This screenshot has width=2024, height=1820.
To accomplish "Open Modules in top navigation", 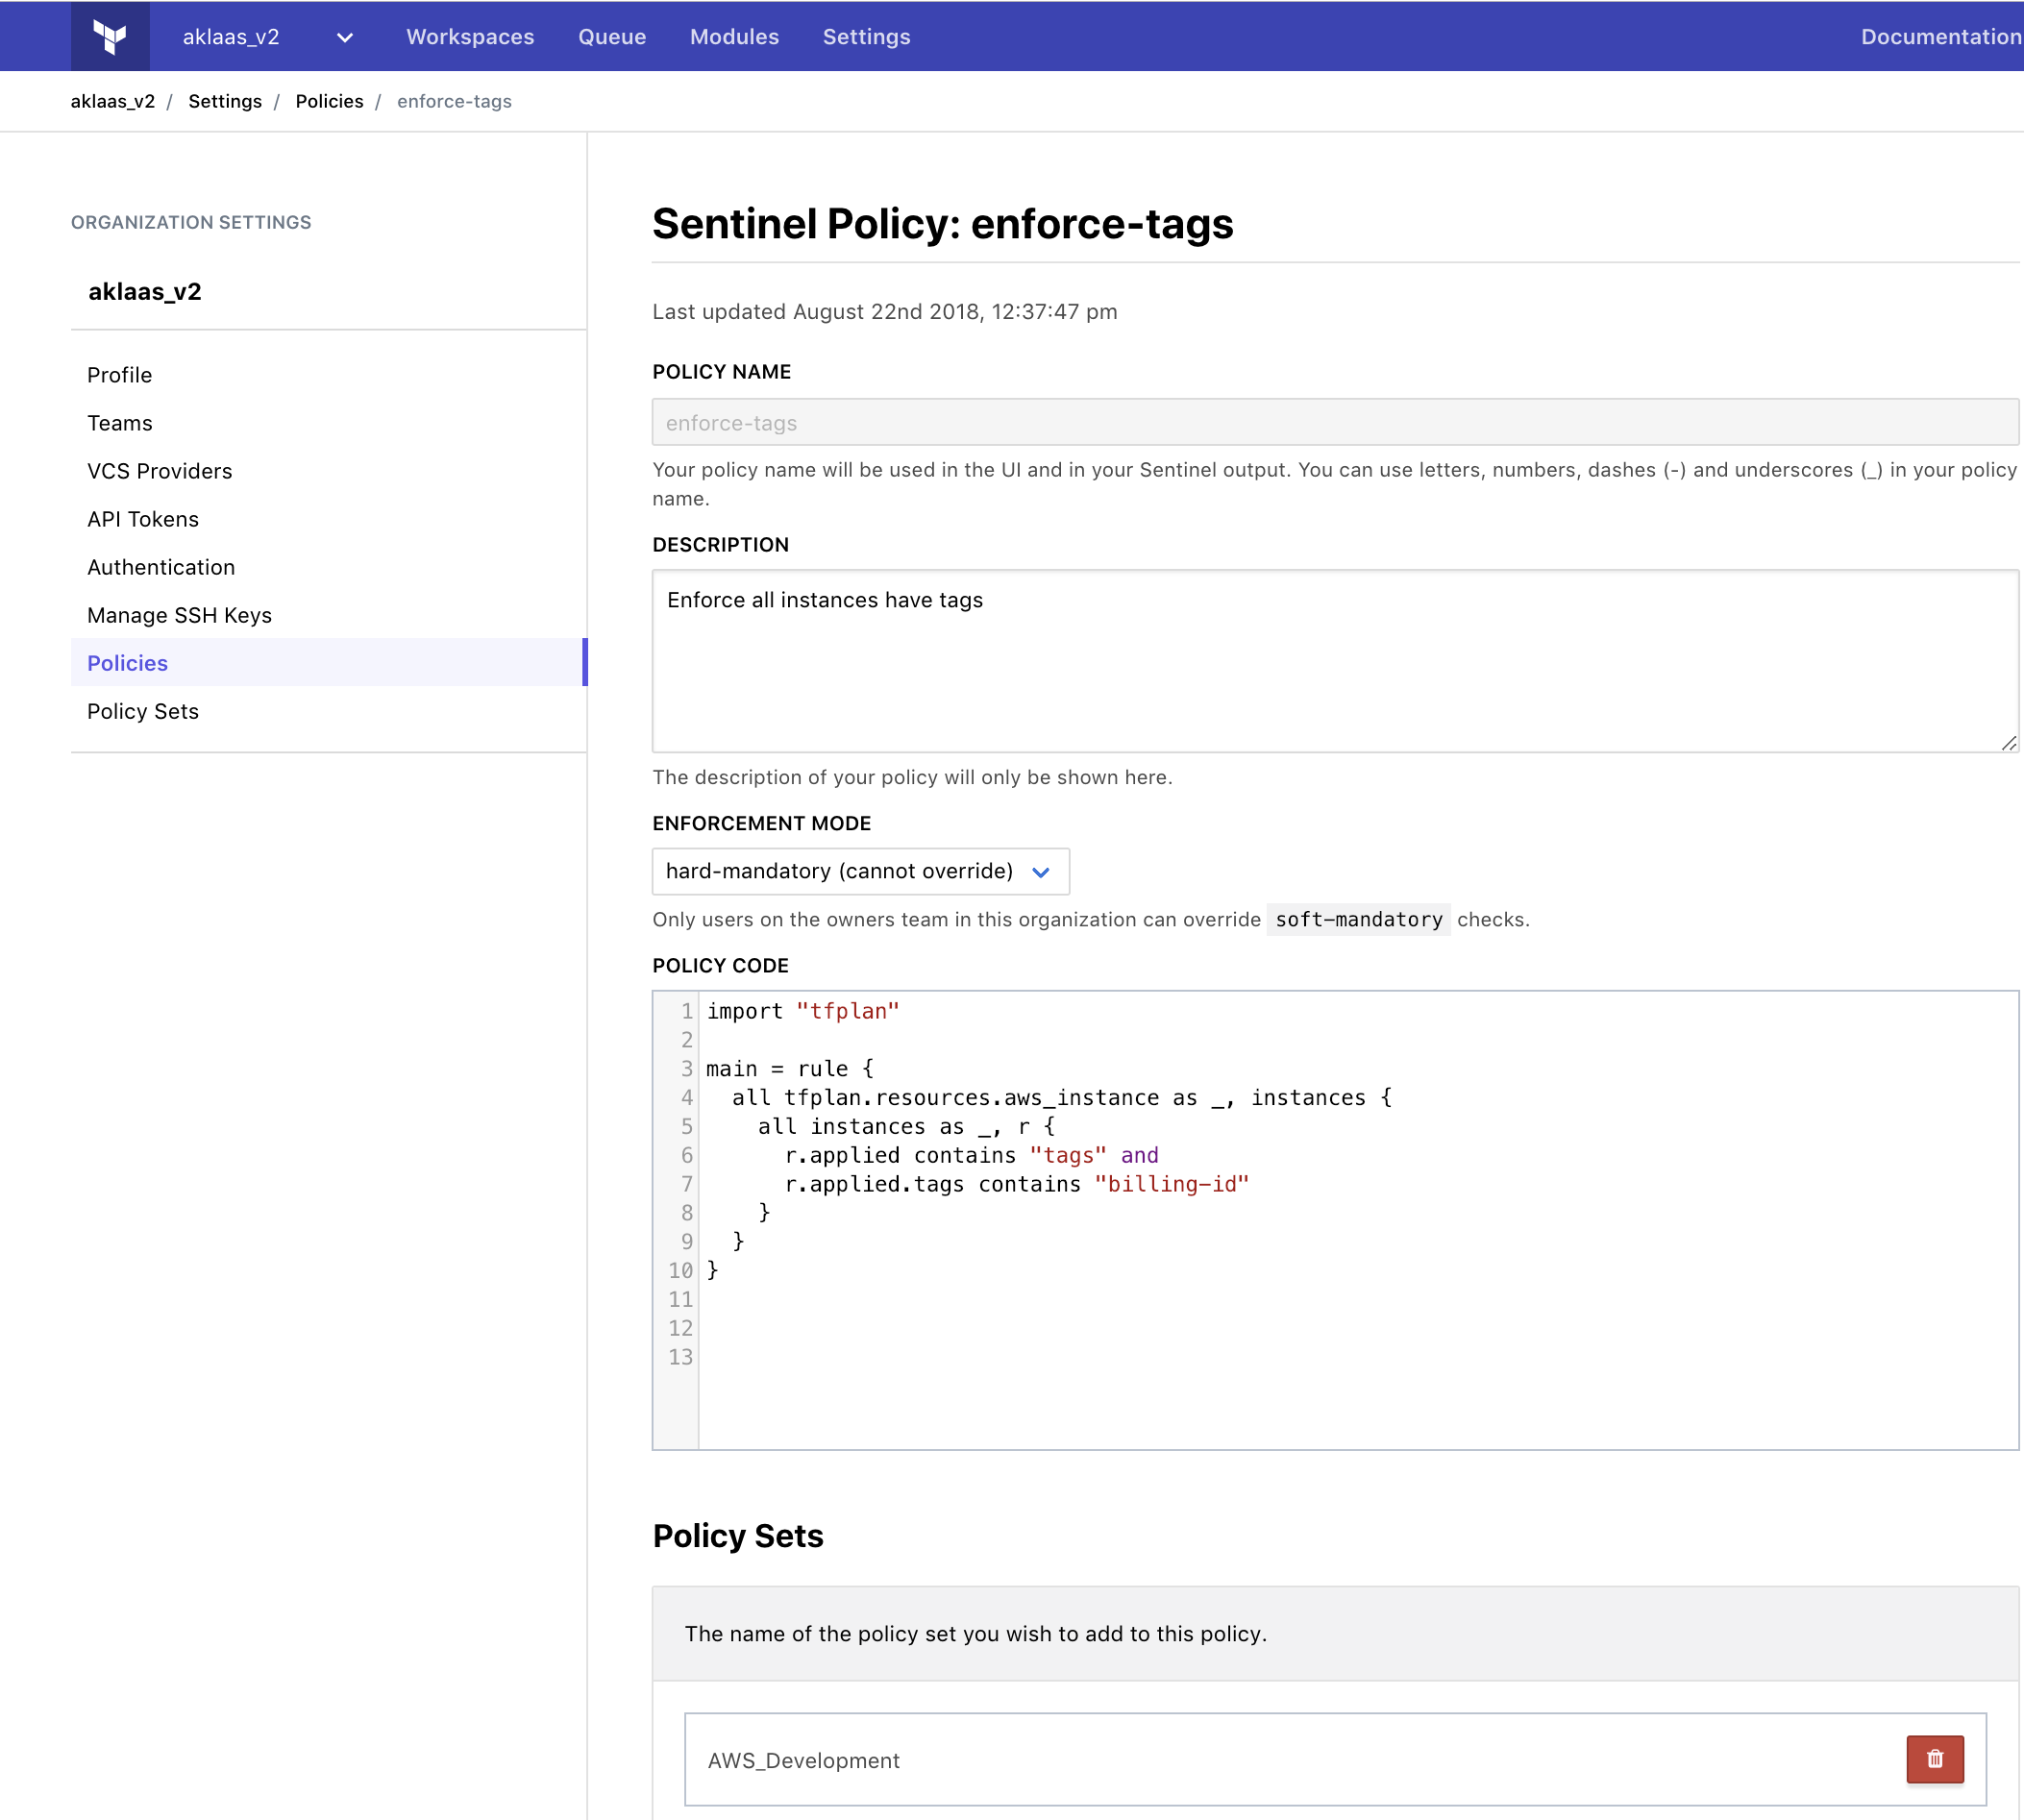I will pyautogui.click(x=734, y=37).
